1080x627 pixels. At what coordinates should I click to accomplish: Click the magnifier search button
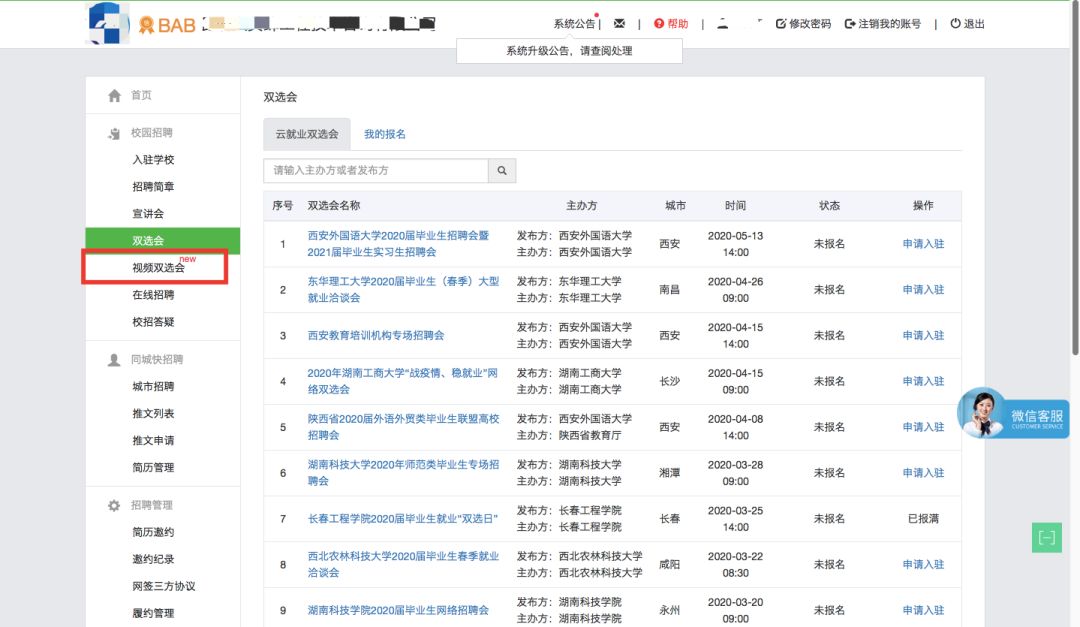click(503, 171)
